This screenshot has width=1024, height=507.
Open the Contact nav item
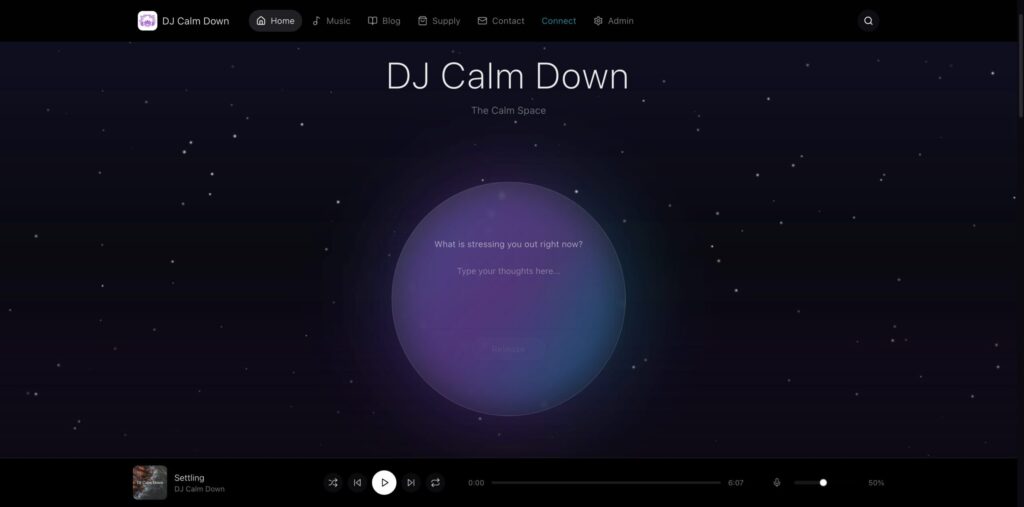pyautogui.click(x=501, y=21)
